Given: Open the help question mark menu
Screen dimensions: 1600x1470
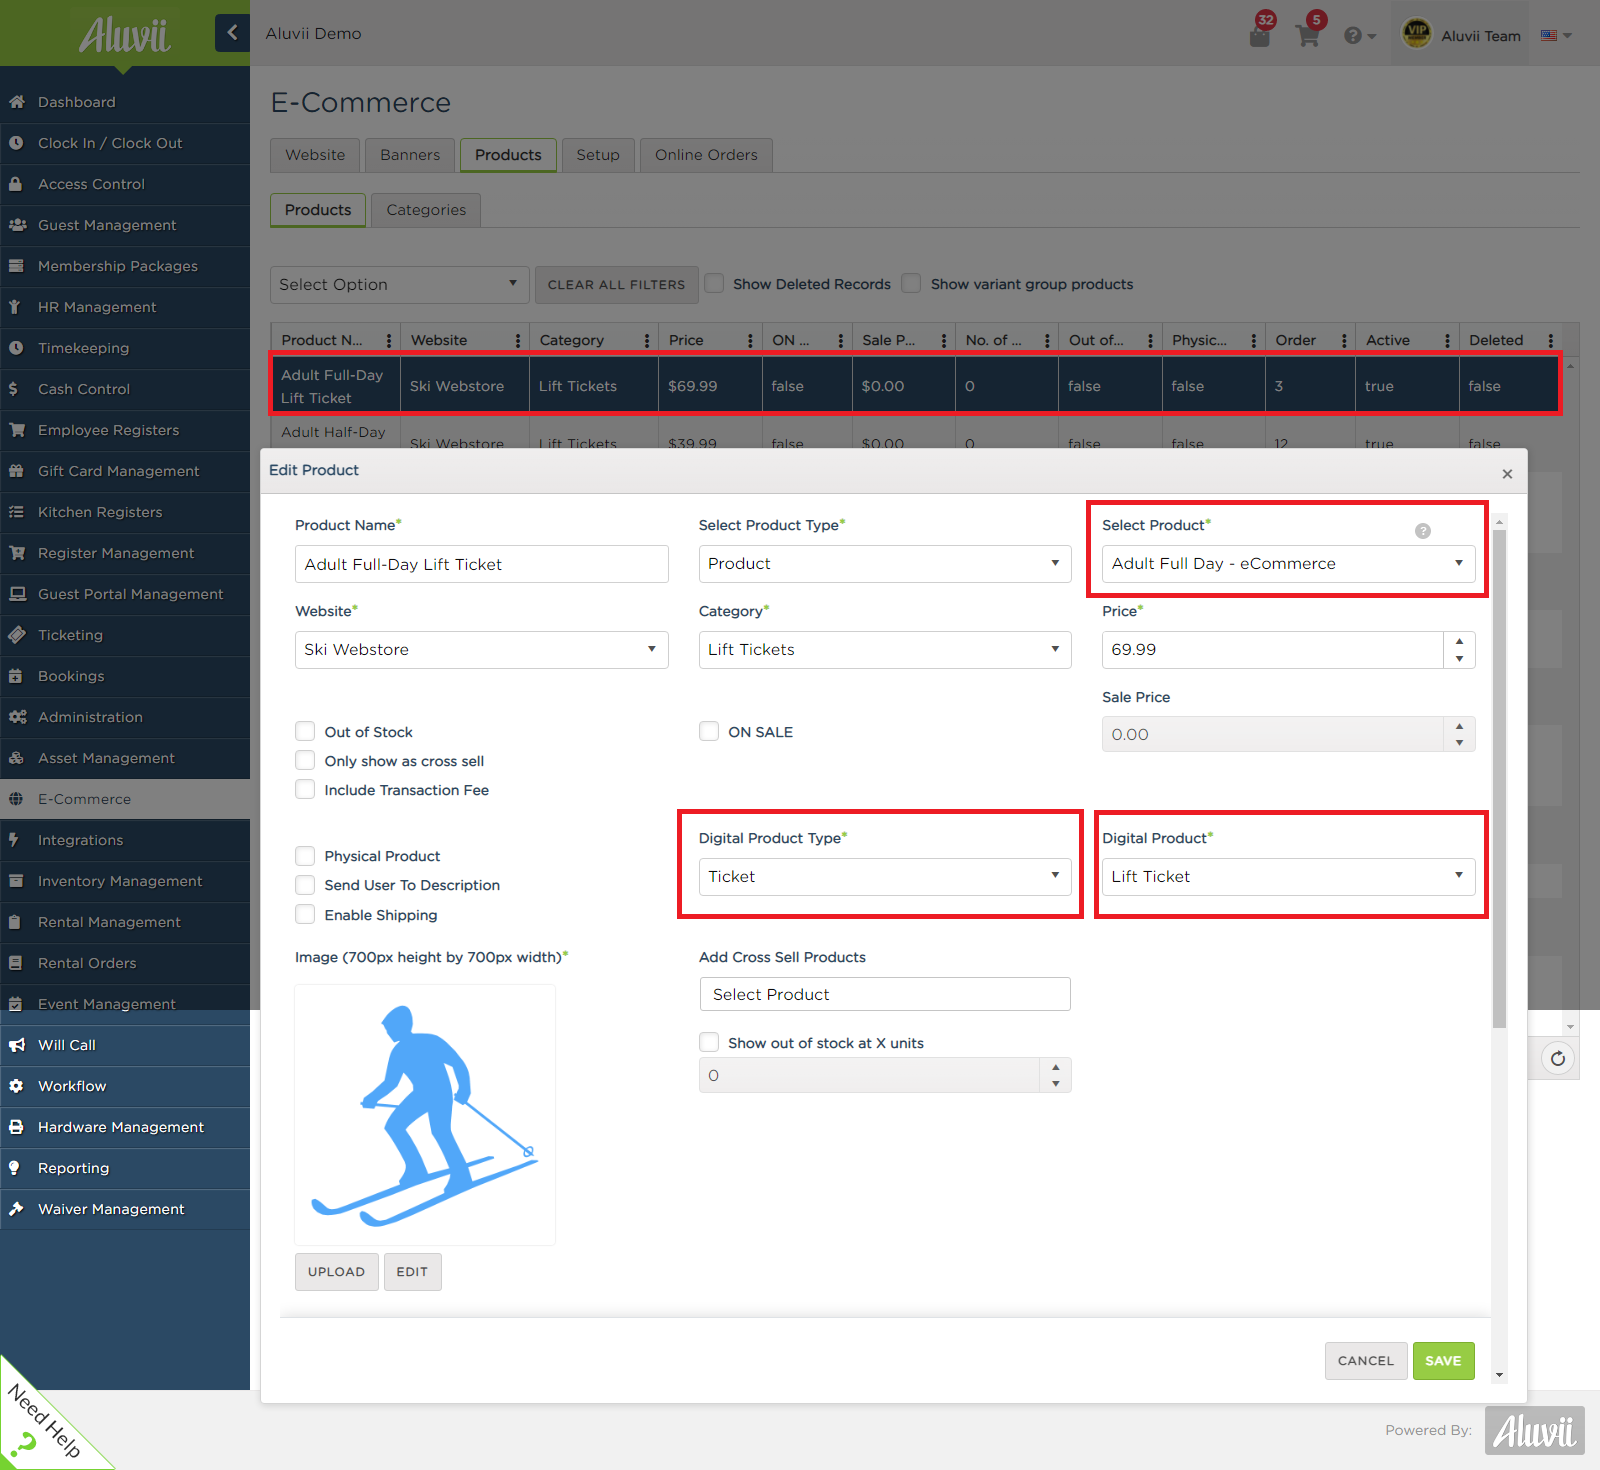Looking at the screenshot, I should pyautogui.click(x=1359, y=36).
